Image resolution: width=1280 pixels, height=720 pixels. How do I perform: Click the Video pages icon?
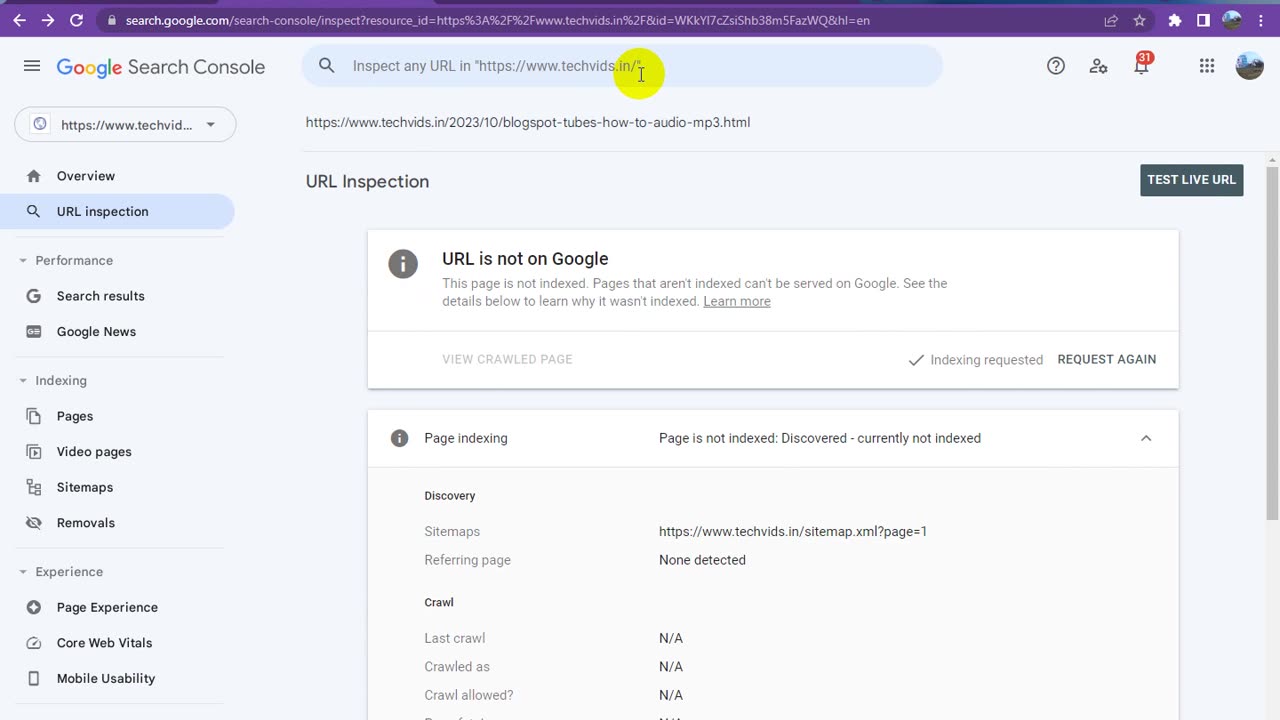click(34, 452)
